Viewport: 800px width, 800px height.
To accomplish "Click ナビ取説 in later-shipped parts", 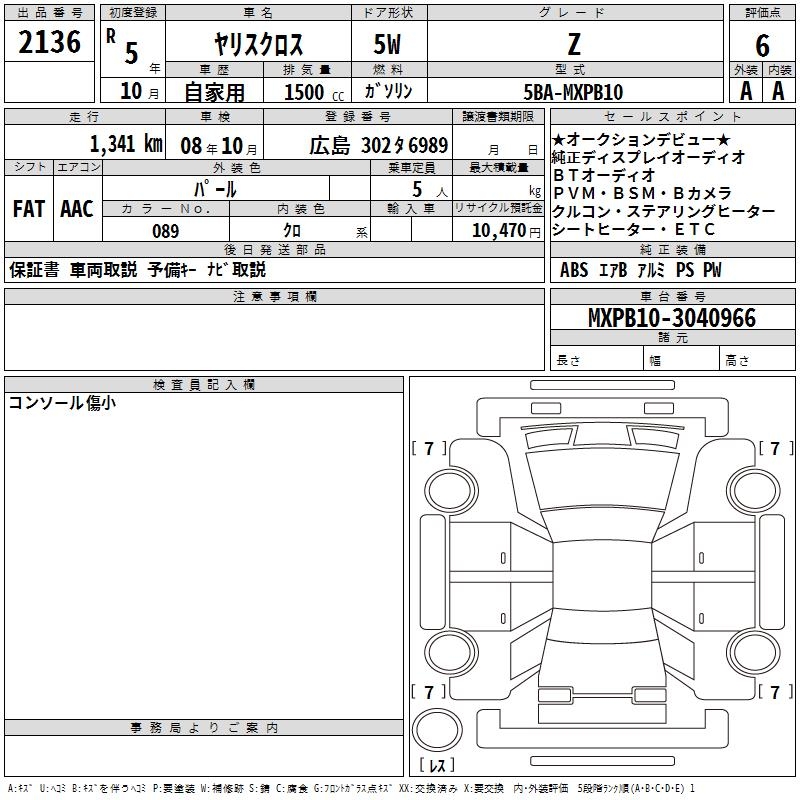I will (236, 269).
